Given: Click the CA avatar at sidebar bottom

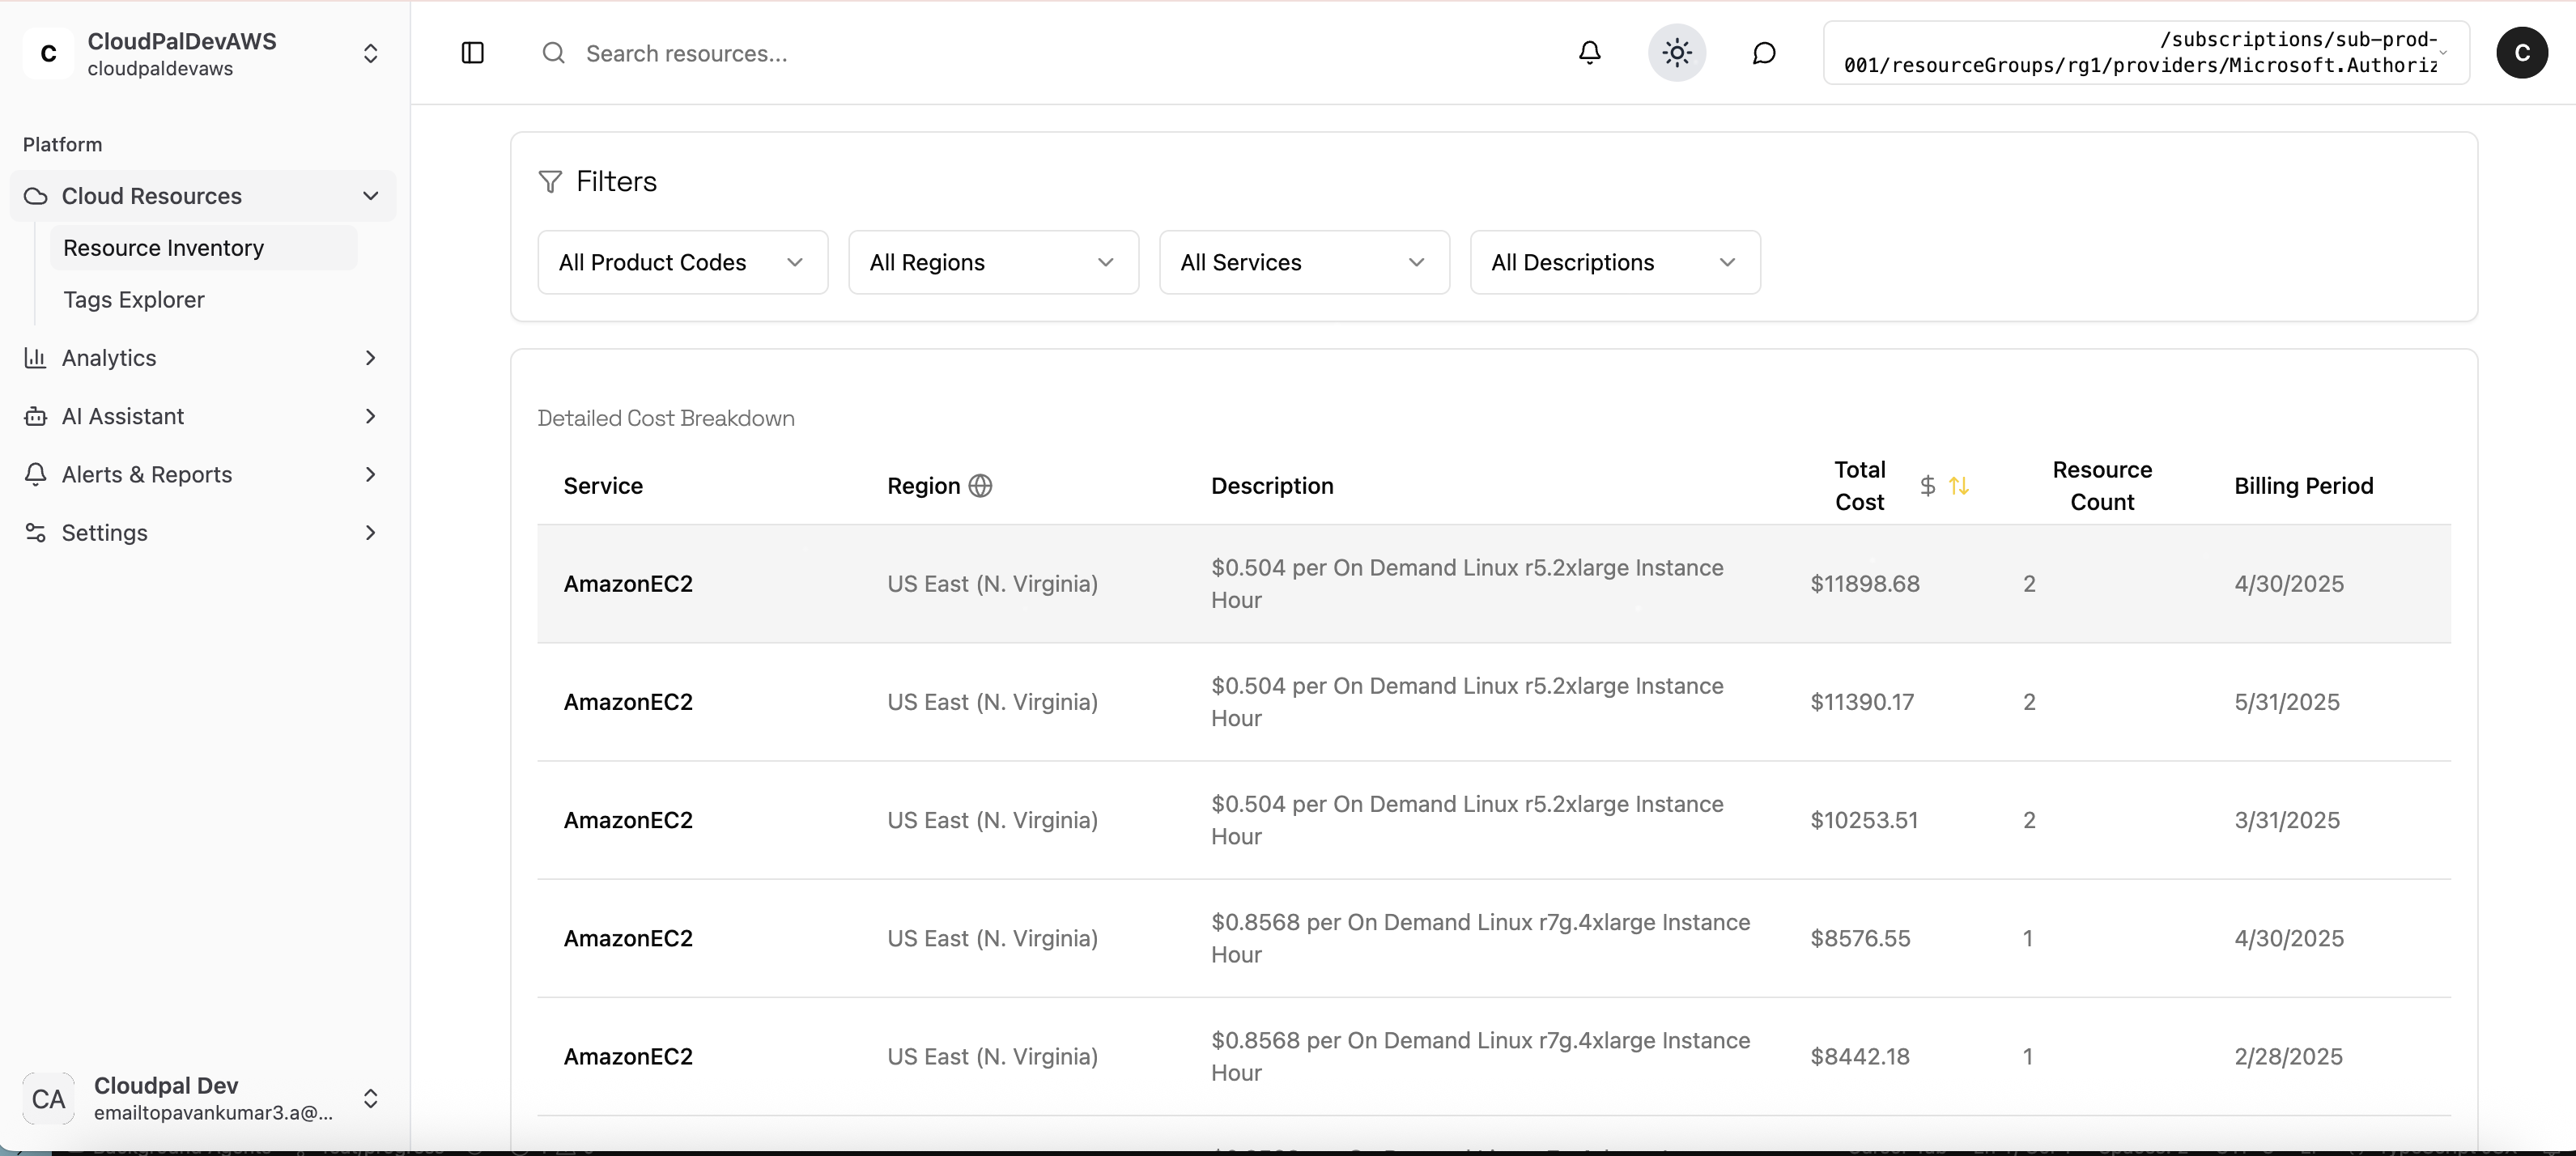Looking at the screenshot, I should click(x=48, y=1099).
